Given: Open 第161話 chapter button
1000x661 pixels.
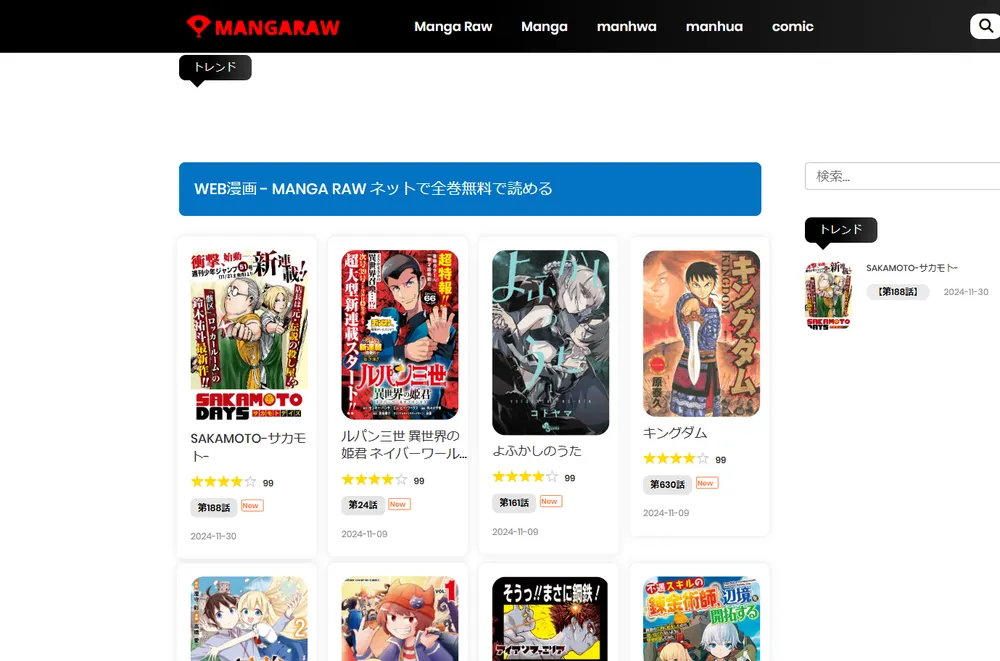Looking at the screenshot, I should coord(514,502).
